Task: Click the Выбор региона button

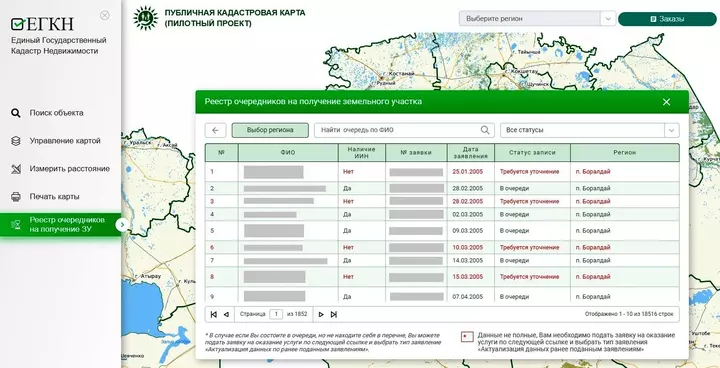Action: (270, 130)
